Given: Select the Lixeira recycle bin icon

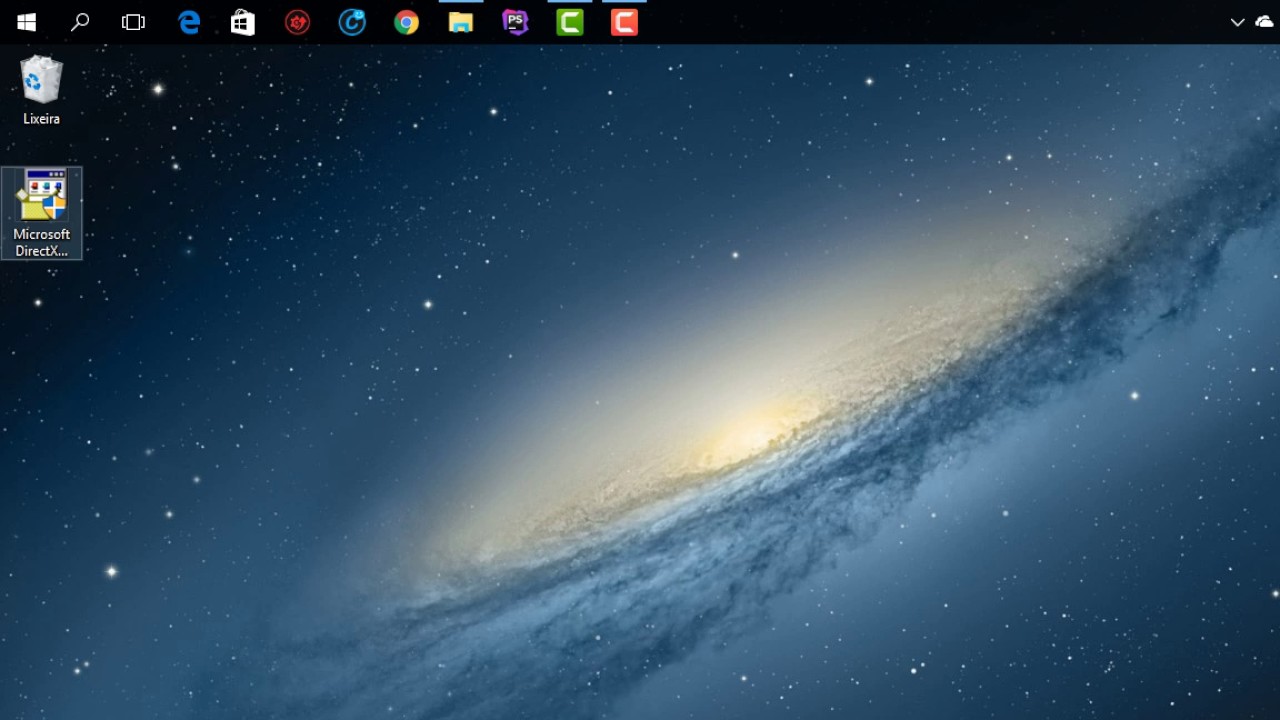Looking at the screenshot, I should point(41,80).
